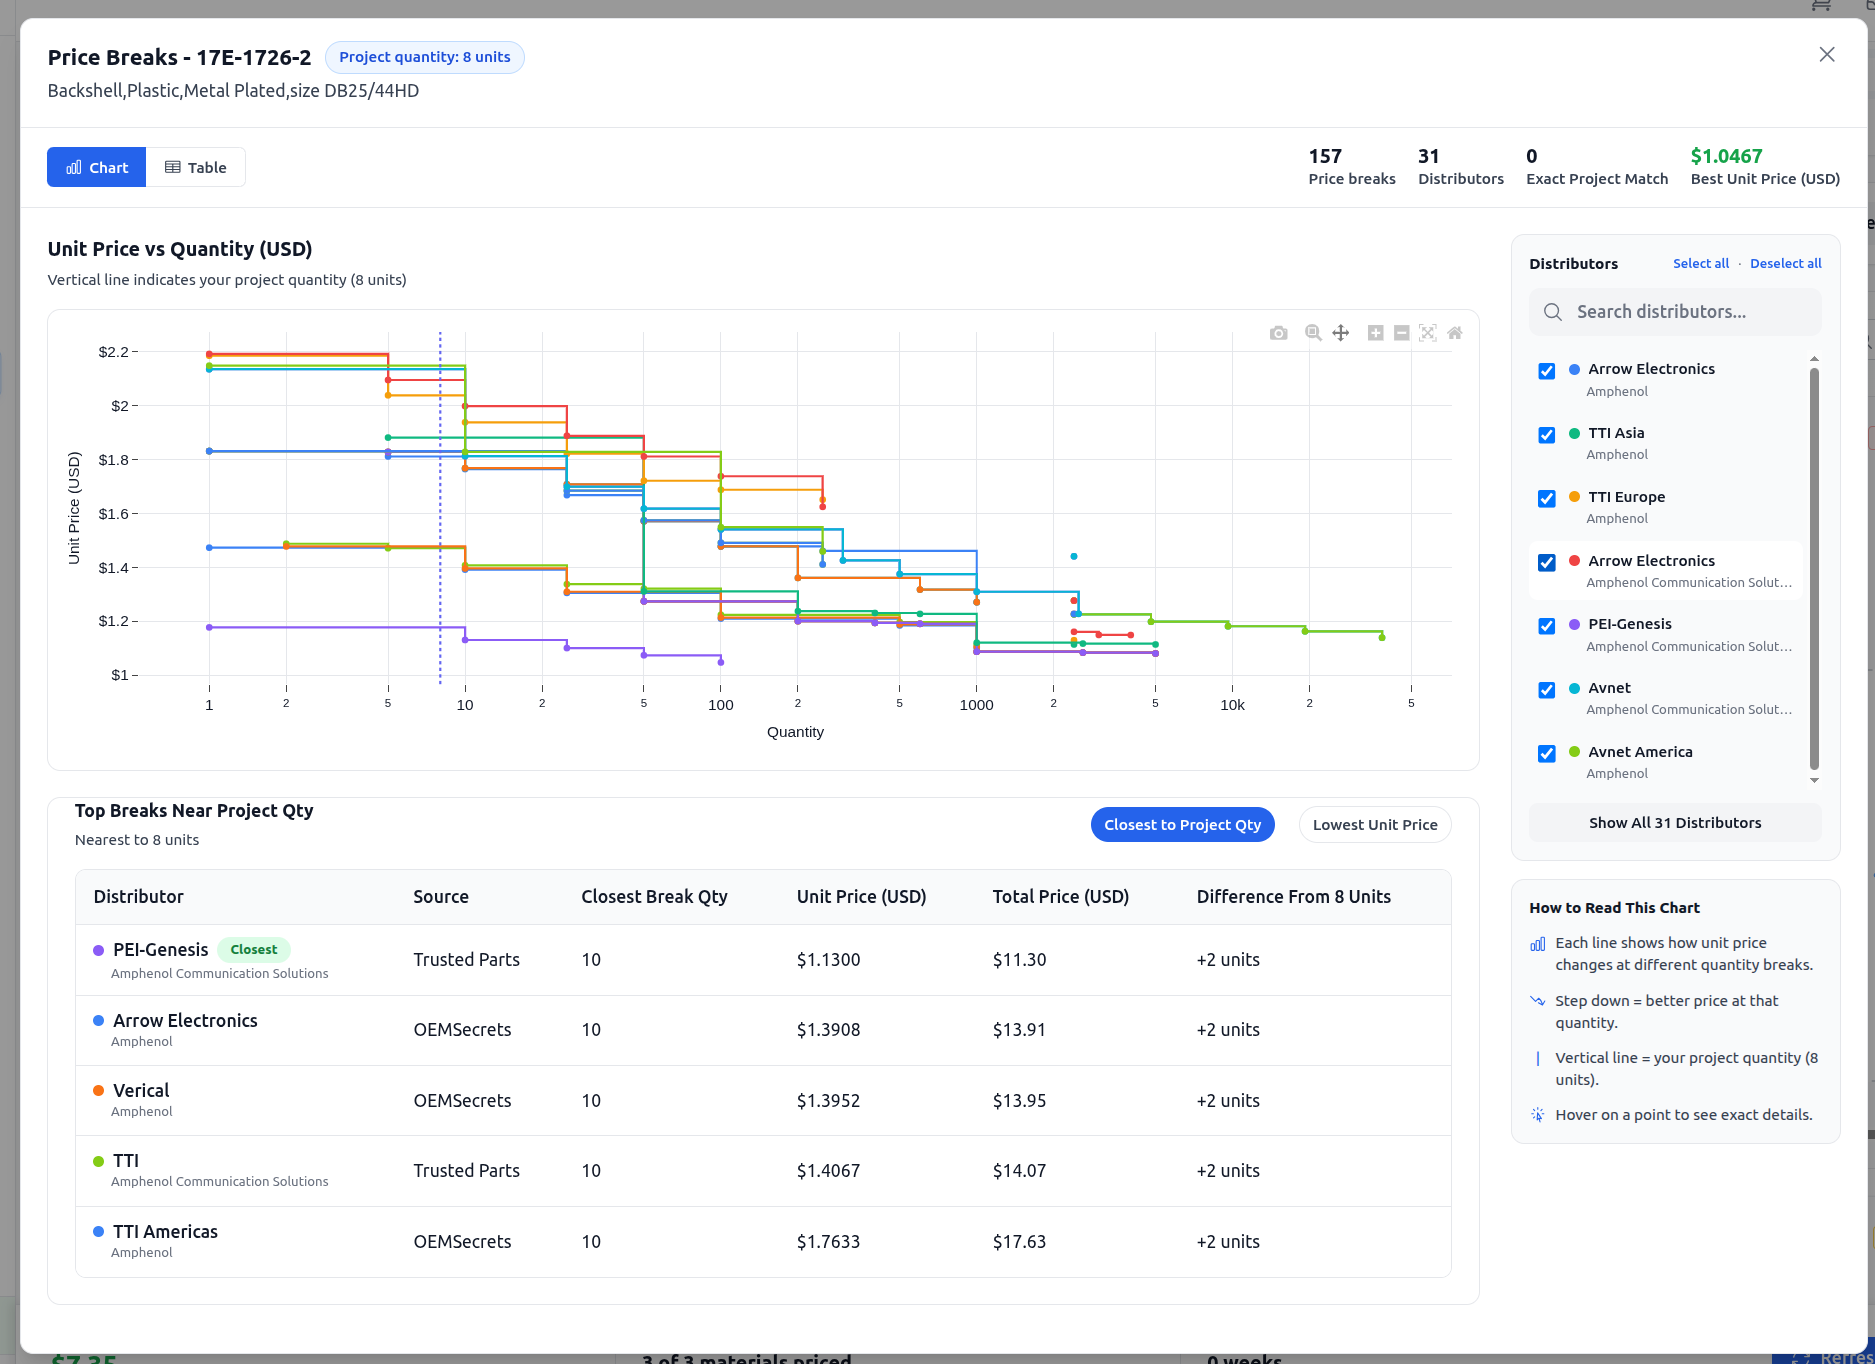This screenshot has width=1875, height=1364.
Task: Reset chart axes with the home icon
Action: click(1455, 333)
